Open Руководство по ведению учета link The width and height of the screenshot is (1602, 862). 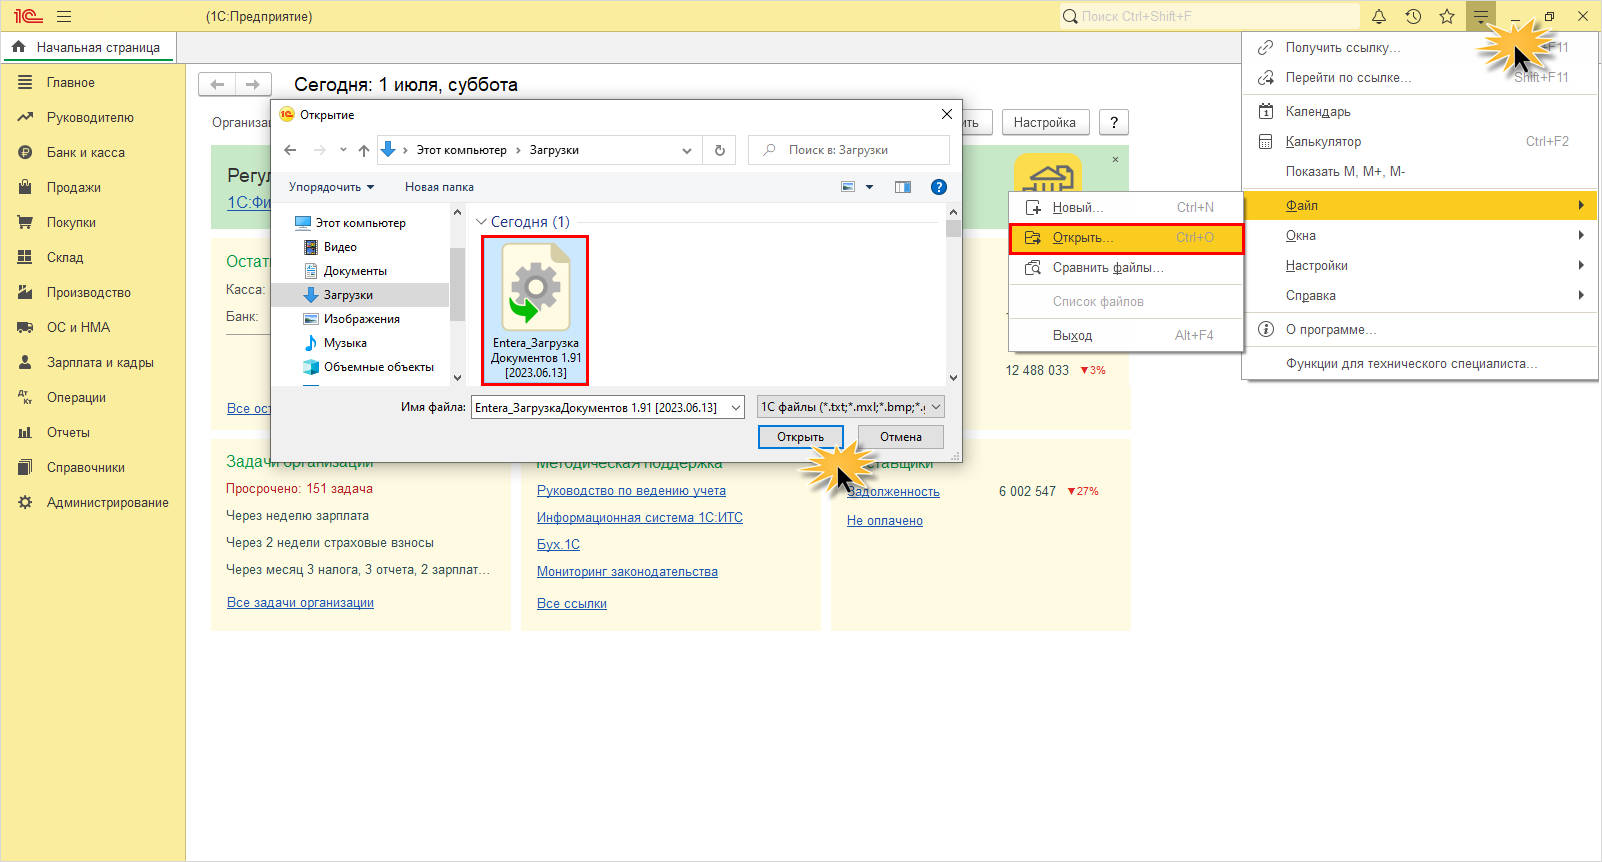pos(631,491)
